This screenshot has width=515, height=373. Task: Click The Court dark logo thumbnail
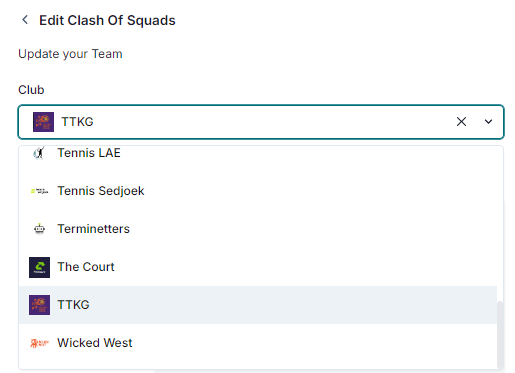tap(39, 267)
